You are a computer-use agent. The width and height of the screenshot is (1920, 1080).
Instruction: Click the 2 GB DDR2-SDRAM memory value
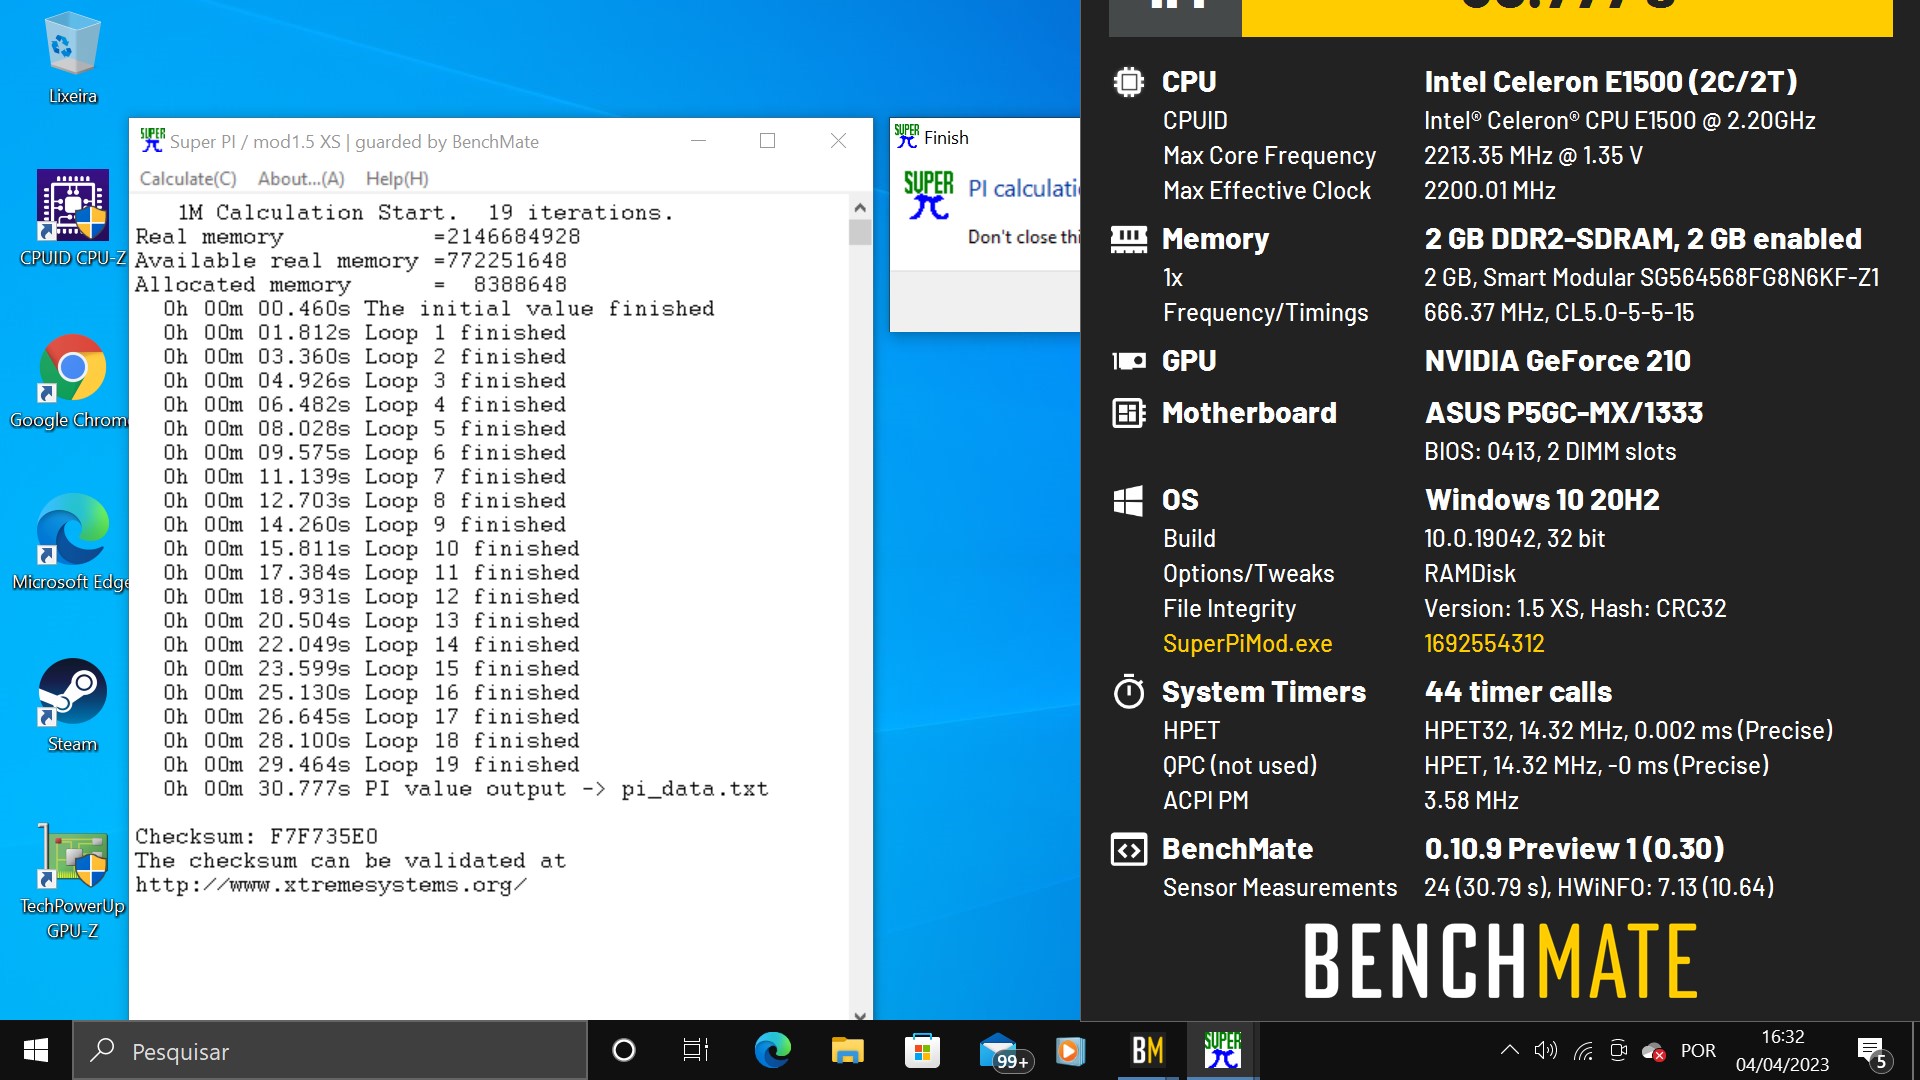[1642, 239]
